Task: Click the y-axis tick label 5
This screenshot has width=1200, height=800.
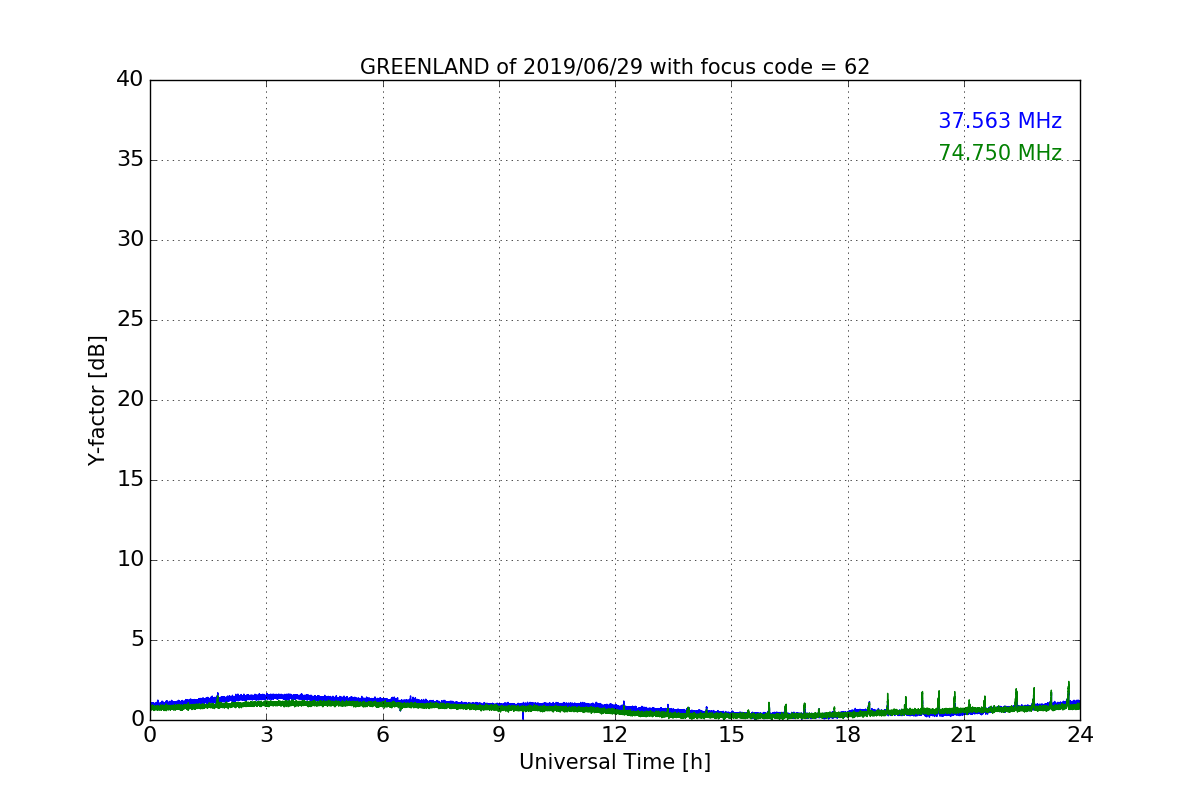Action: (x=137, y=640)
